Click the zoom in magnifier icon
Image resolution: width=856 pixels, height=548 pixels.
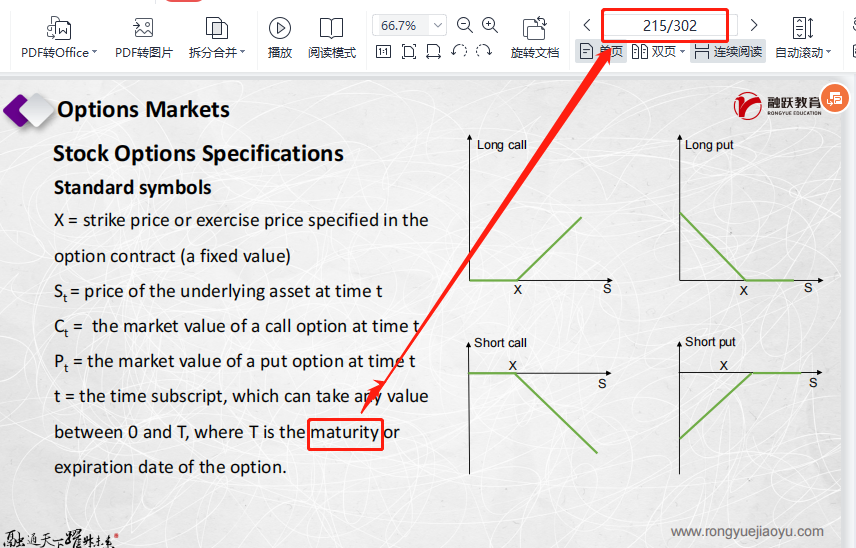click(490, 25)
